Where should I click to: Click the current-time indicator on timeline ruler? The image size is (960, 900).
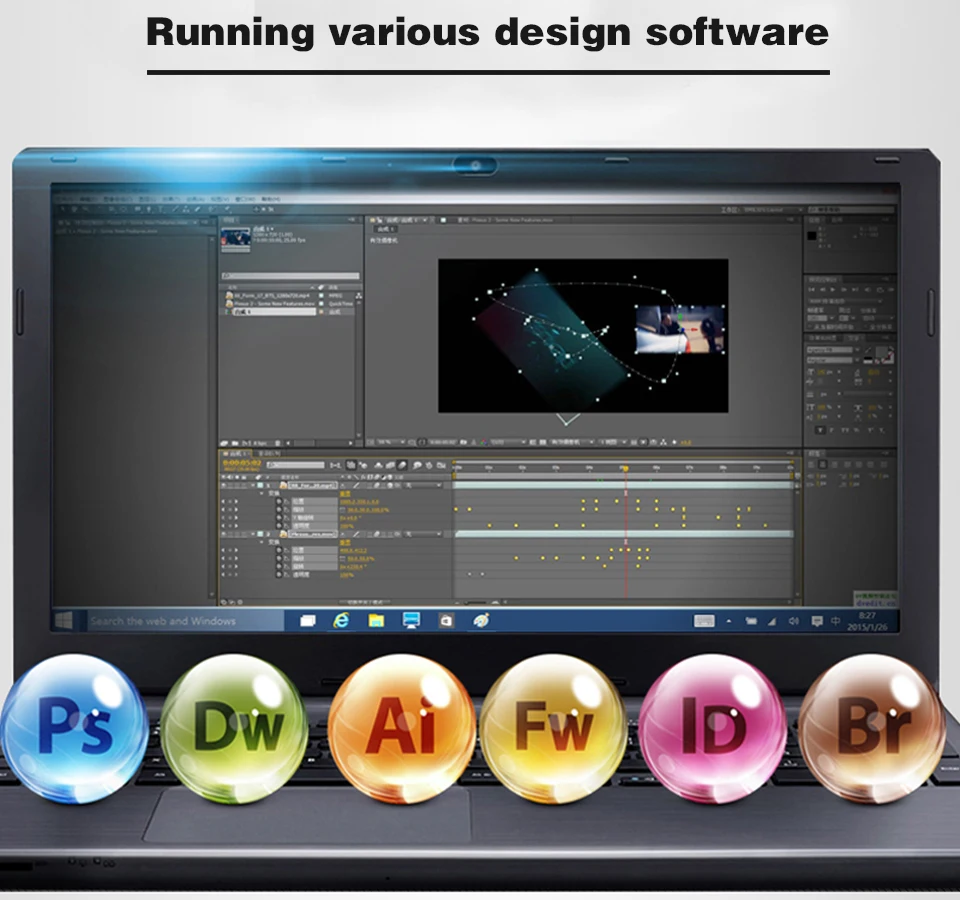coord(625,468)
